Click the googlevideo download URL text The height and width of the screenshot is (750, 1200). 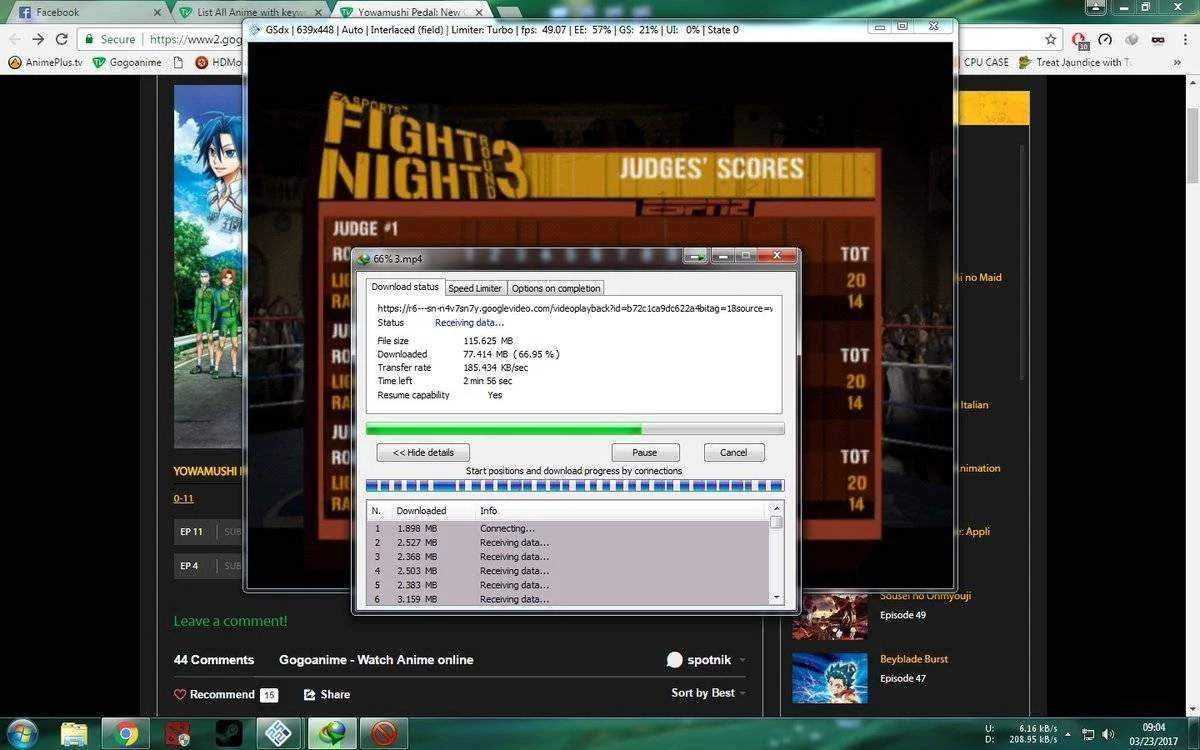tap(574, 308)
